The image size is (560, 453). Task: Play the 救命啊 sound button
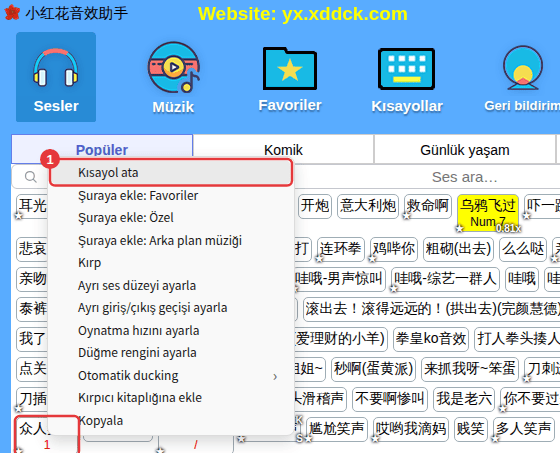coord(428,206)
